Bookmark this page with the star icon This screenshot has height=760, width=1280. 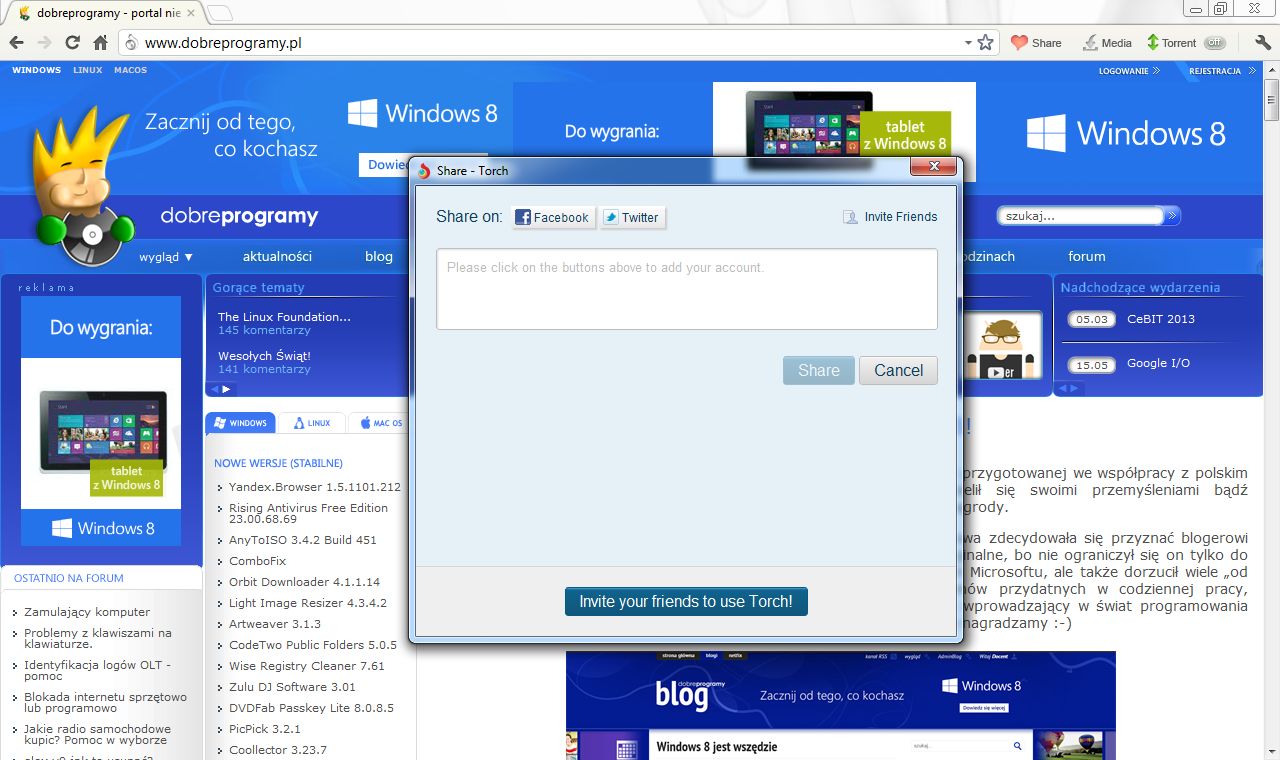985,43
